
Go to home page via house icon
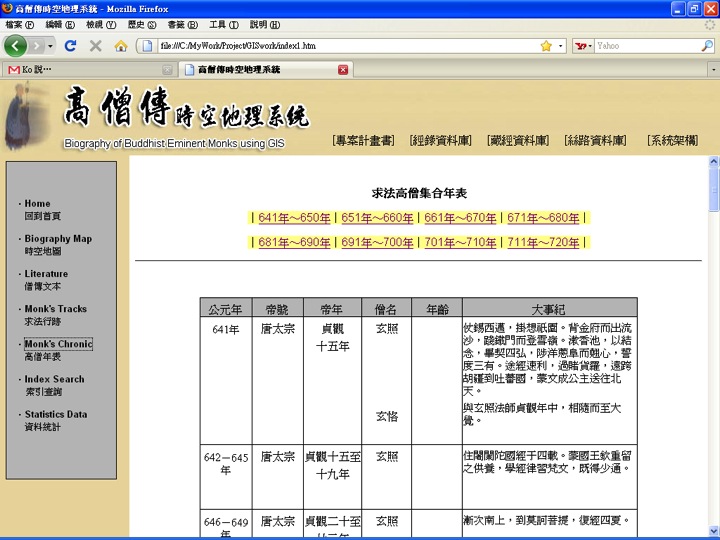121,45
